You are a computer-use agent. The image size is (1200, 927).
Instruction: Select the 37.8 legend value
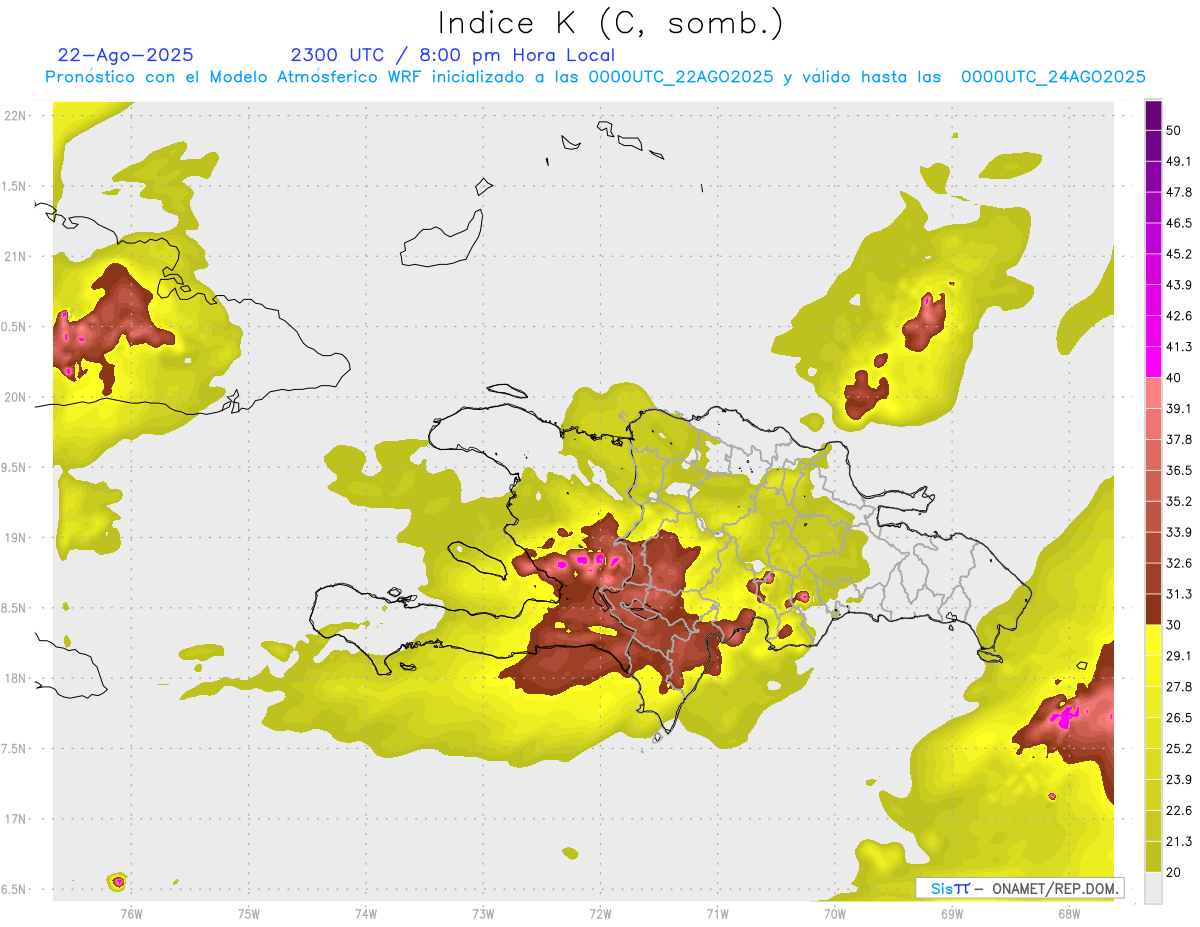coord(1180,439)
